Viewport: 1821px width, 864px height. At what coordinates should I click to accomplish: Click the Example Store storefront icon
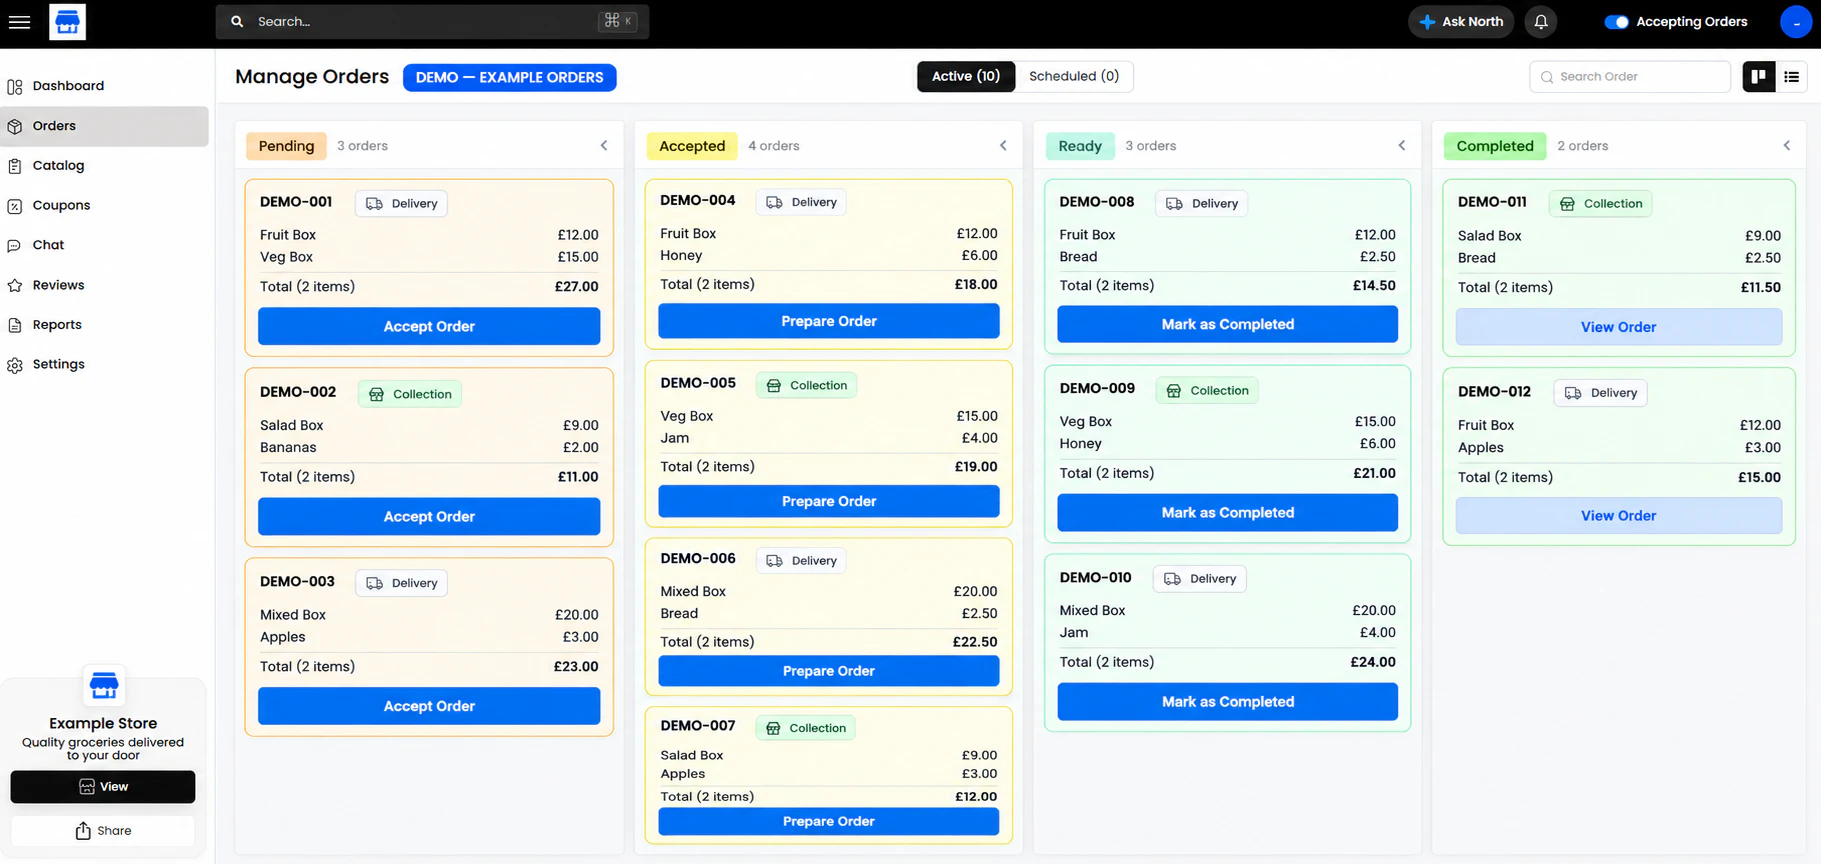(x=104, y=686)
